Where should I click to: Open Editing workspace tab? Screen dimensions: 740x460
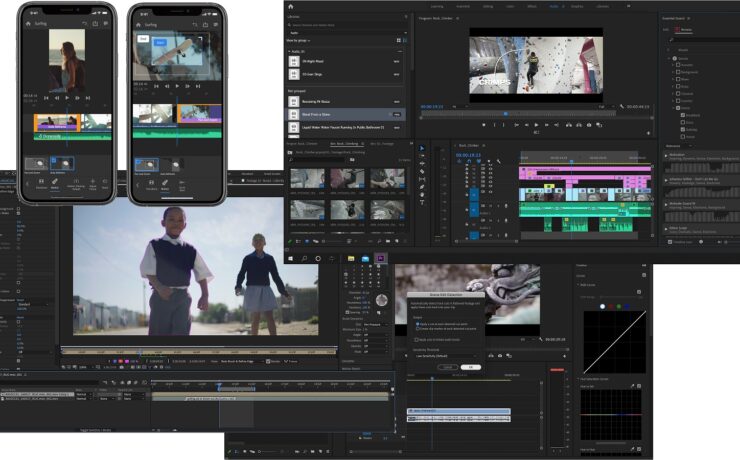coord(488,7)
